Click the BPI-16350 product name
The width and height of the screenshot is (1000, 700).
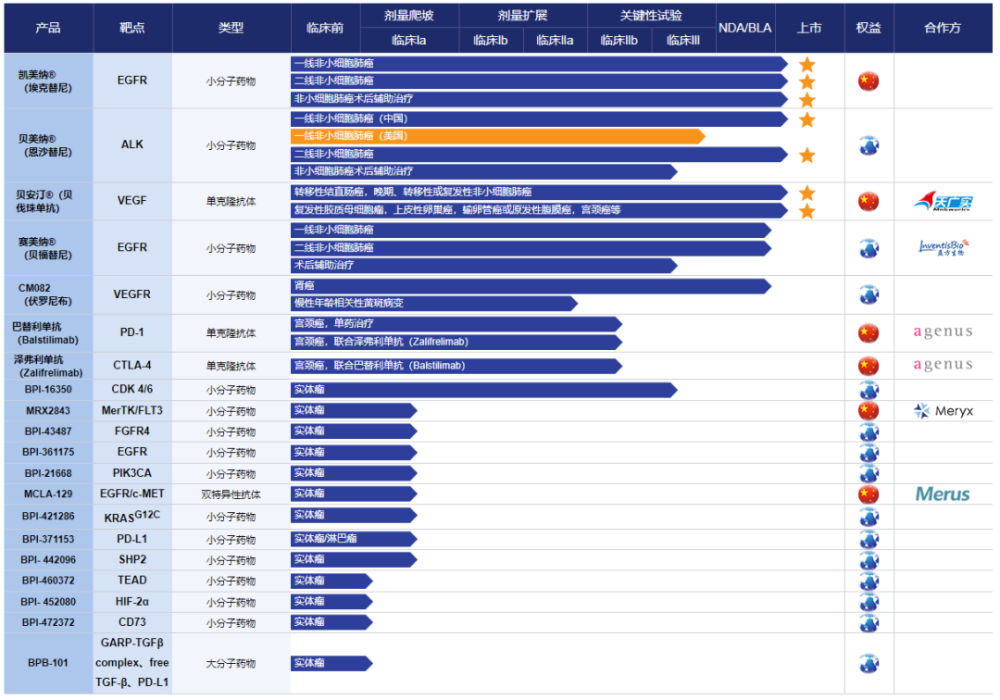47,389
